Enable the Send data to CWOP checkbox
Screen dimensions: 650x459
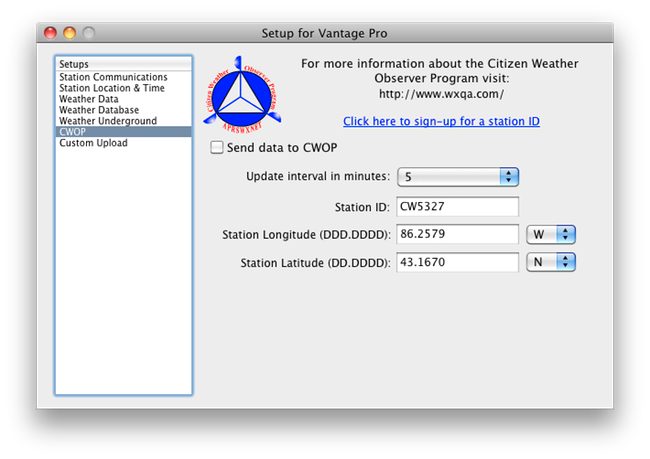tap(217, 147)
